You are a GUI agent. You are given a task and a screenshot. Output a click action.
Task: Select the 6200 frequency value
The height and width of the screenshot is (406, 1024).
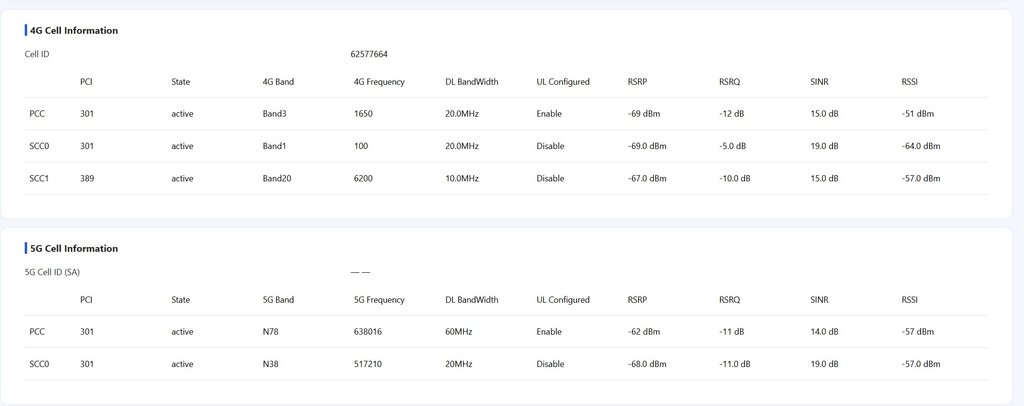(x=364, y=179)
